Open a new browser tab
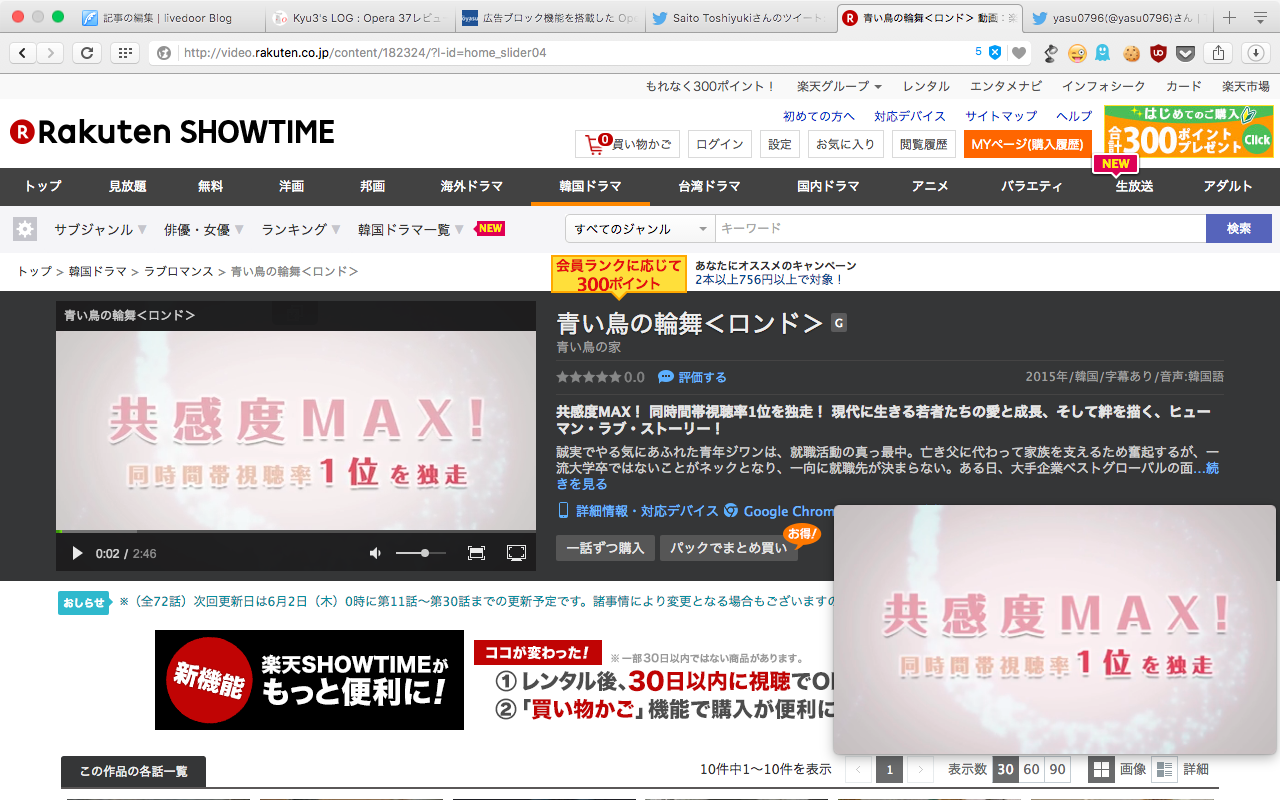Screen dimensions: 1280x800 (1230, 18)
